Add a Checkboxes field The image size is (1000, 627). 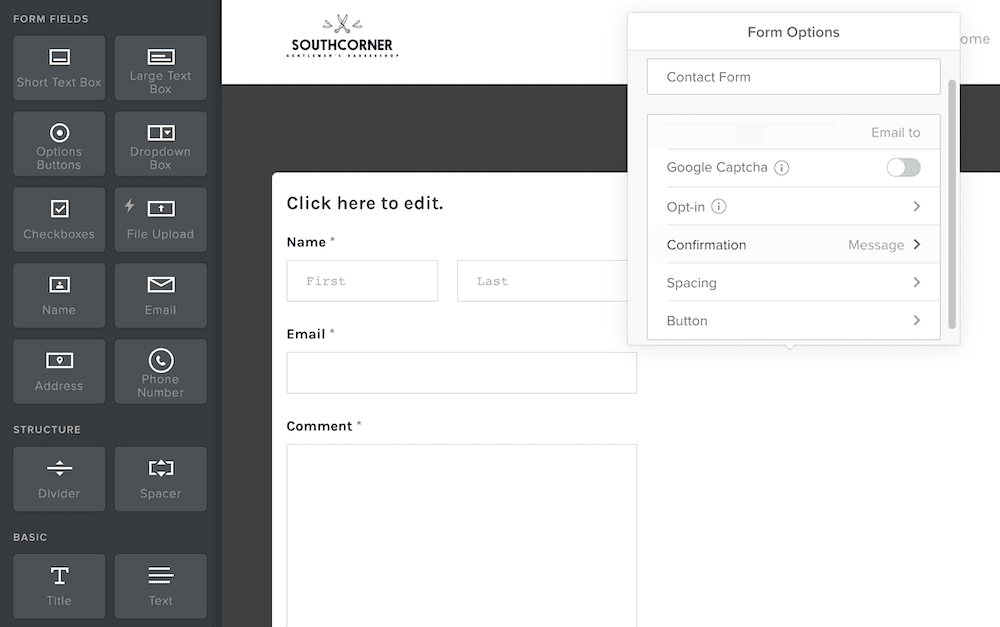point(58,219)
